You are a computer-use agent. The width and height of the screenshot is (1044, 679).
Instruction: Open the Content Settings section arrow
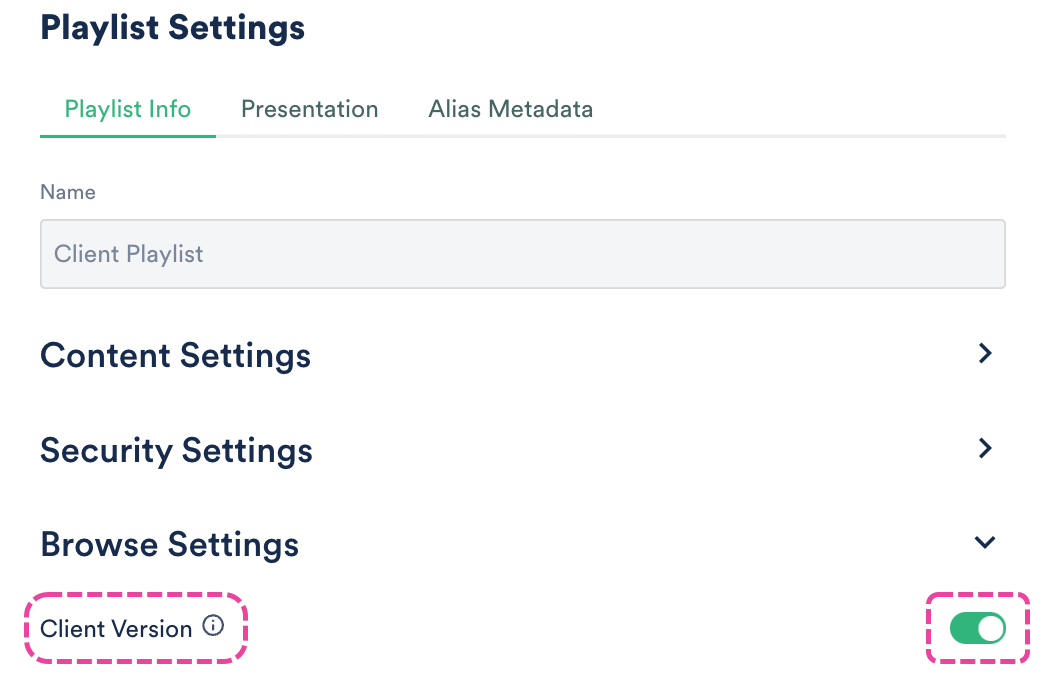click(985, 353)
